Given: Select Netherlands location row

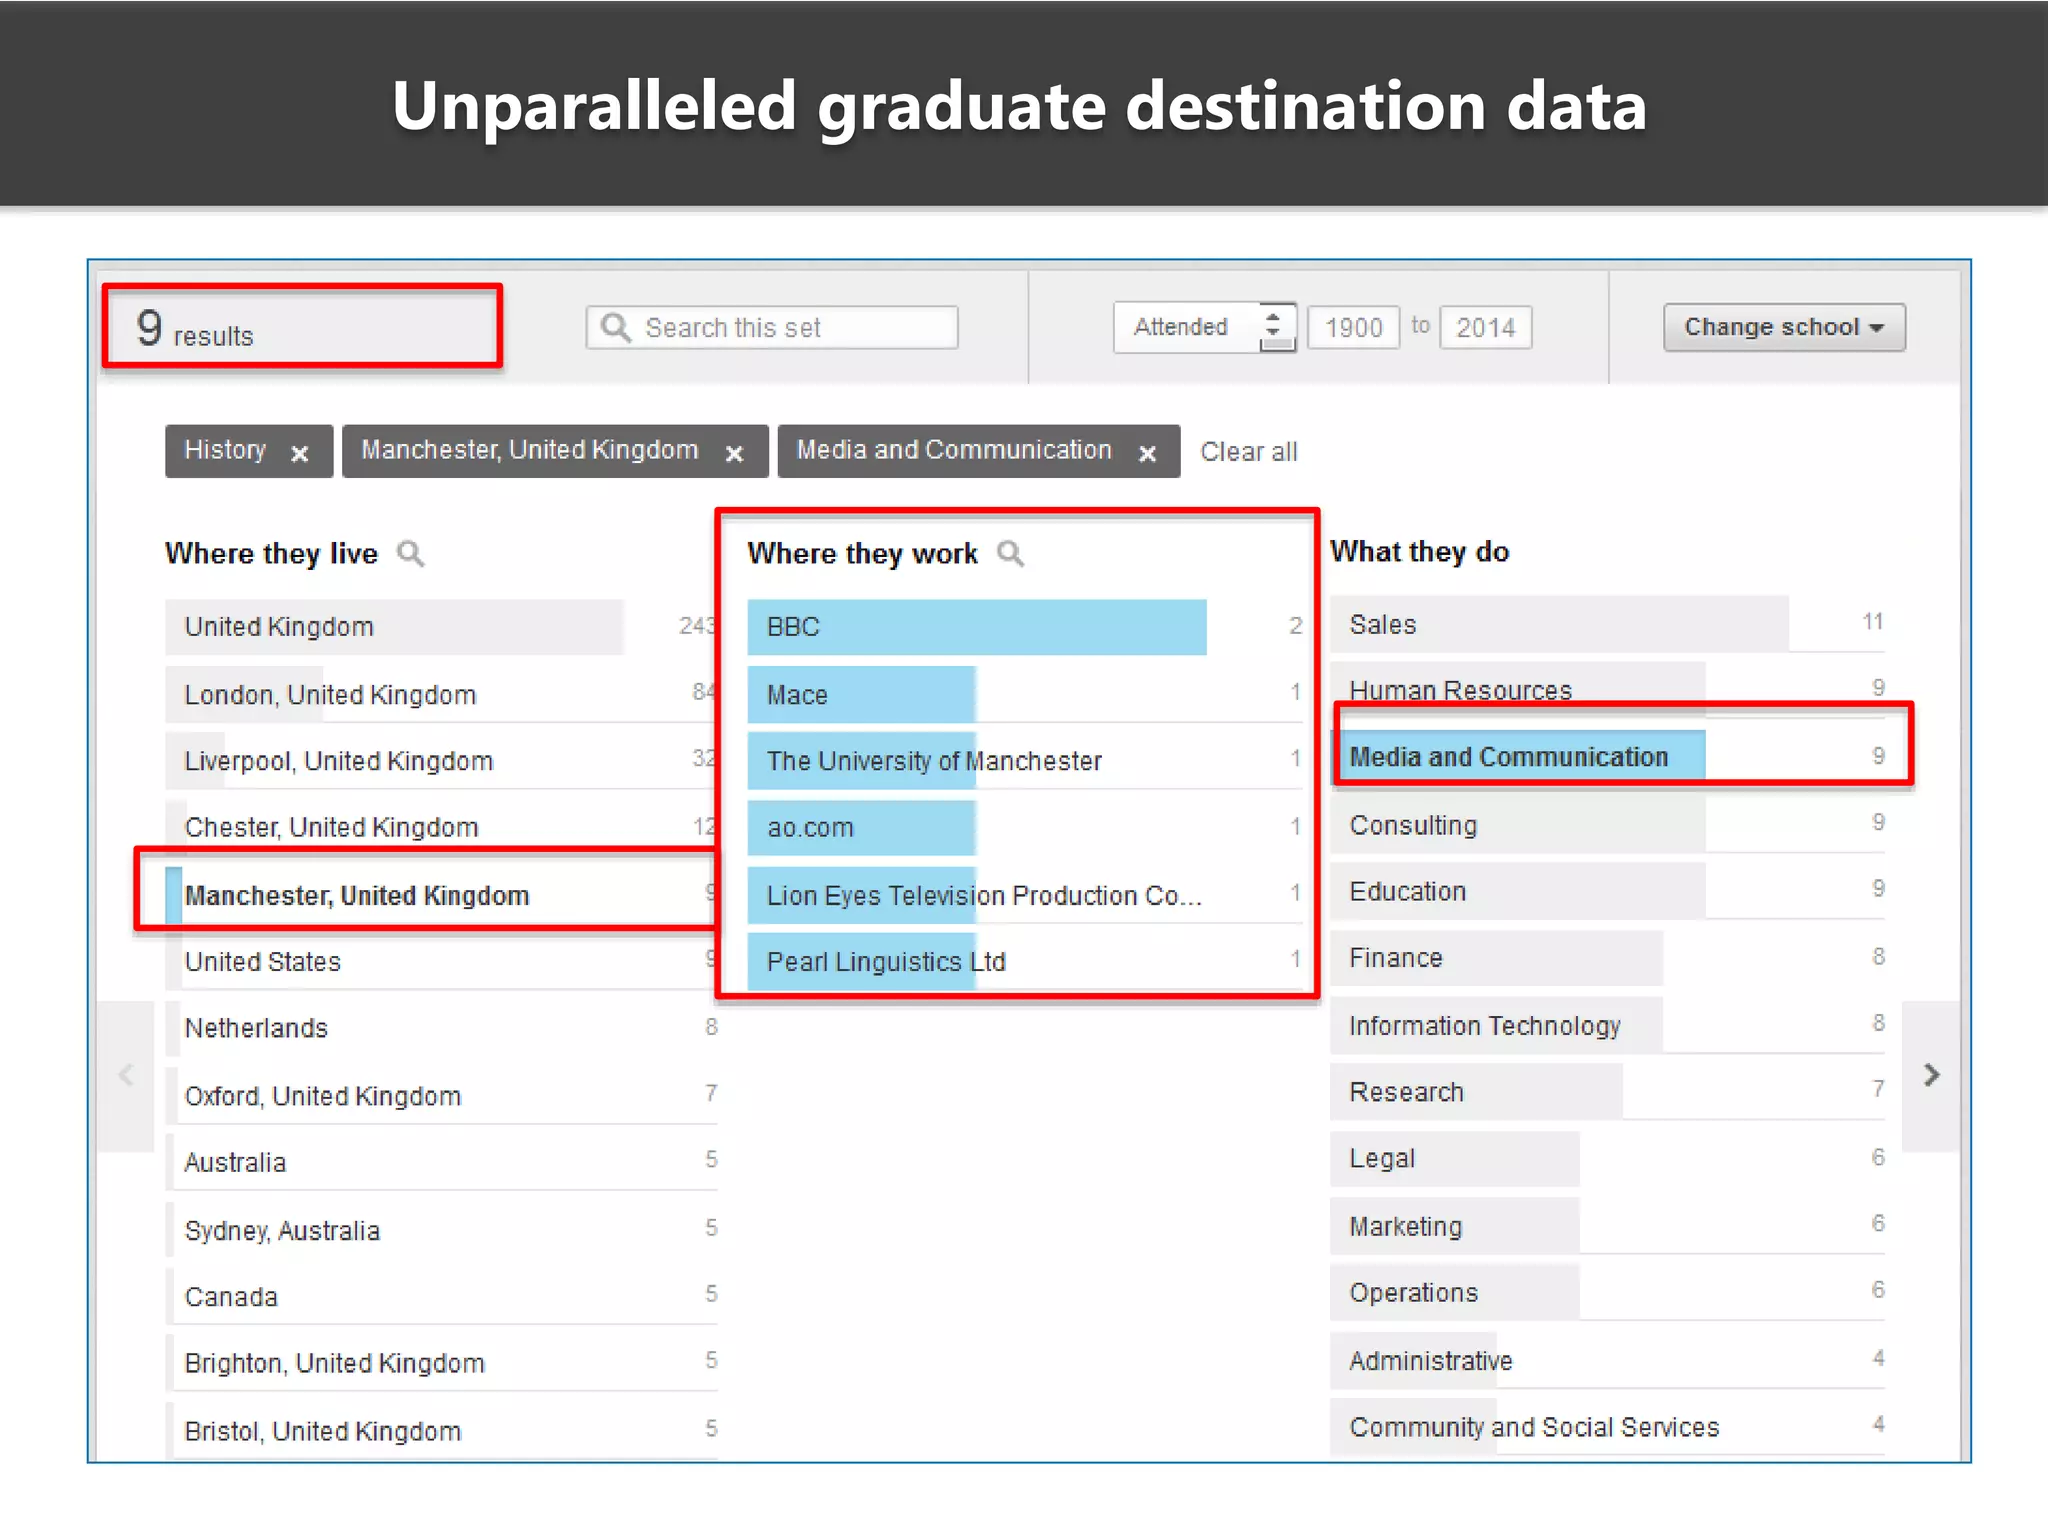Looking at the screenshot, I should (x=441, y=1028).
